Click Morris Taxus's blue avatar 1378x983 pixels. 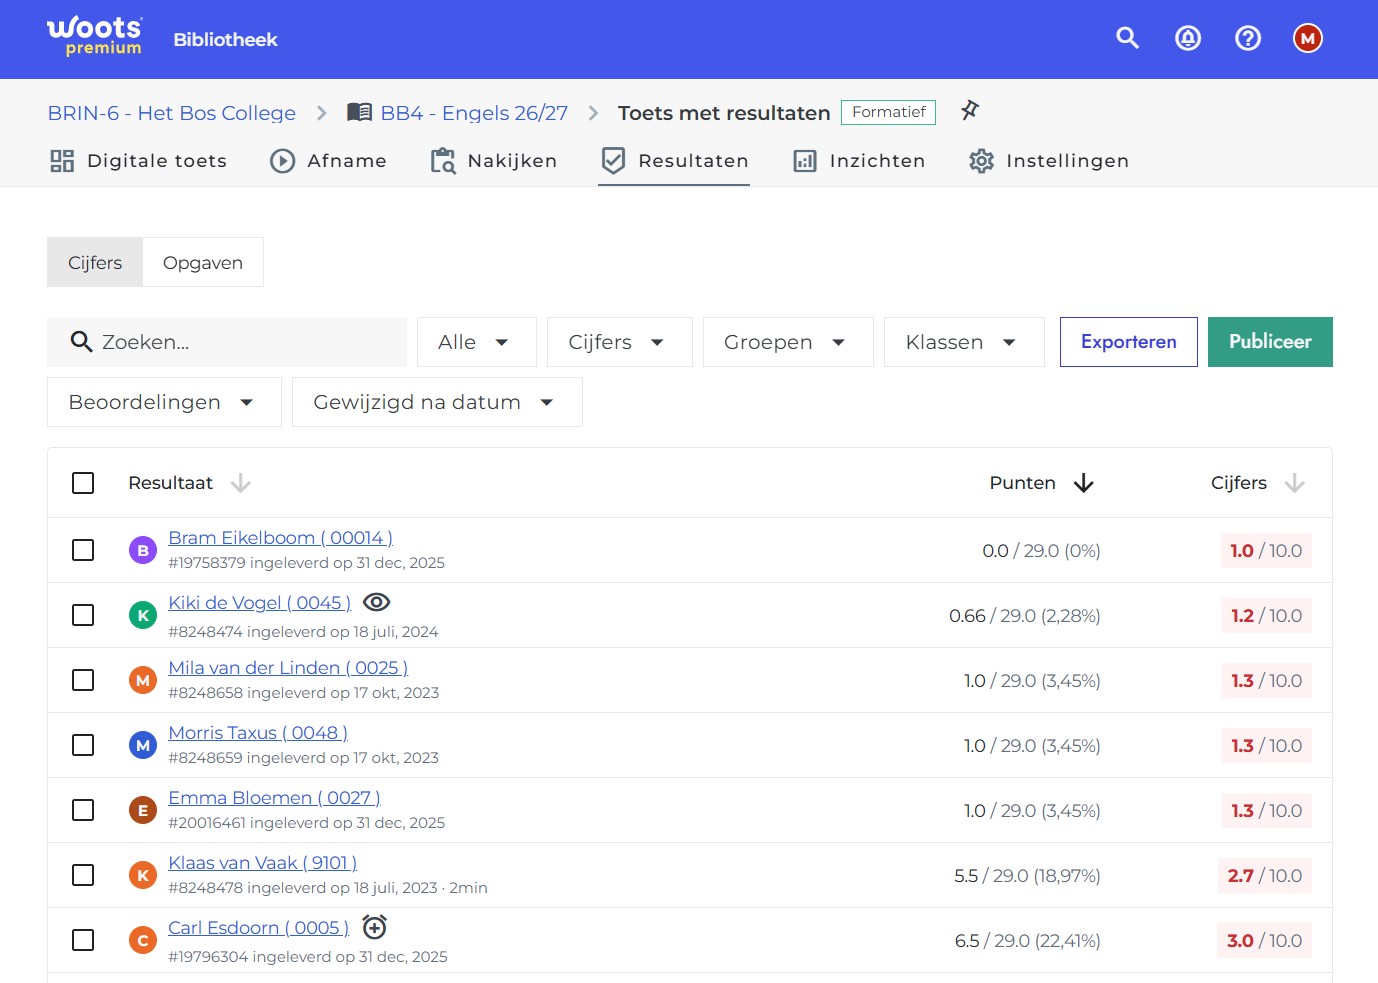click(143, 745)
